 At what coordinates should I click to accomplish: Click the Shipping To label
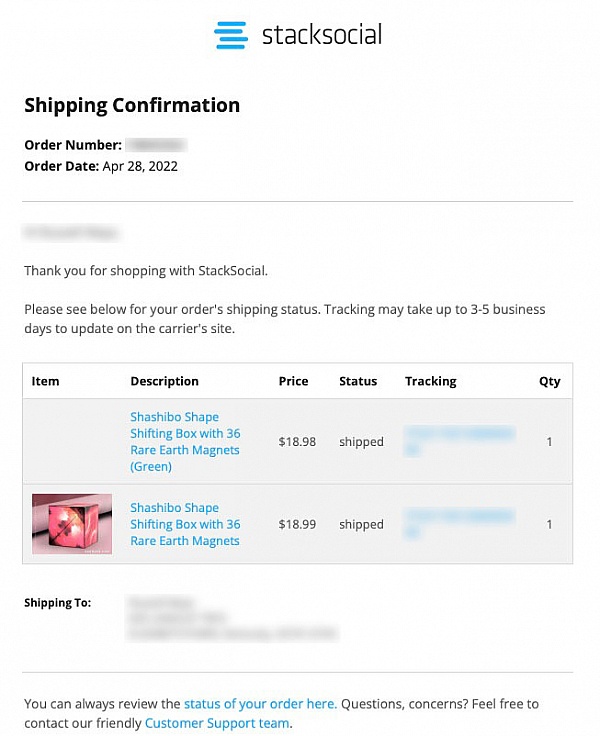57,603
